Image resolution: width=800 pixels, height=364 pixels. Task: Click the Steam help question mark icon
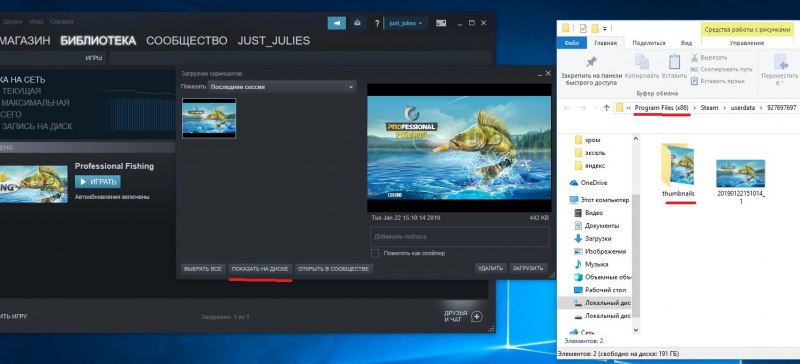[377, 23]
